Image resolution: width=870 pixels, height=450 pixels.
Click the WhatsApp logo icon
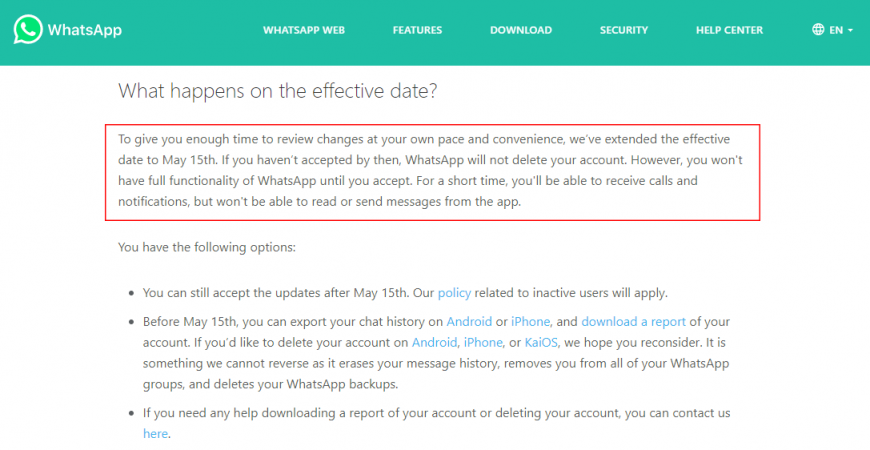coord(28,29)
